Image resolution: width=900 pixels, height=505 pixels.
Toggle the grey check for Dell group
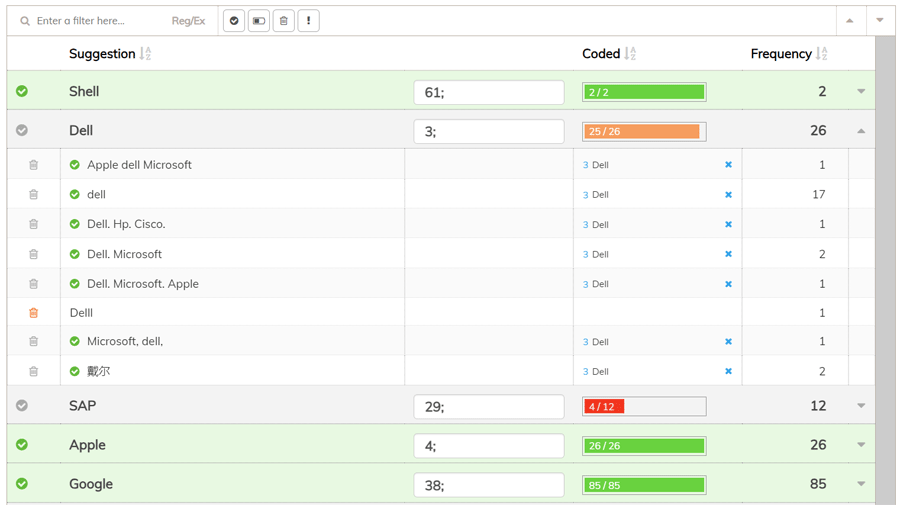22,130
